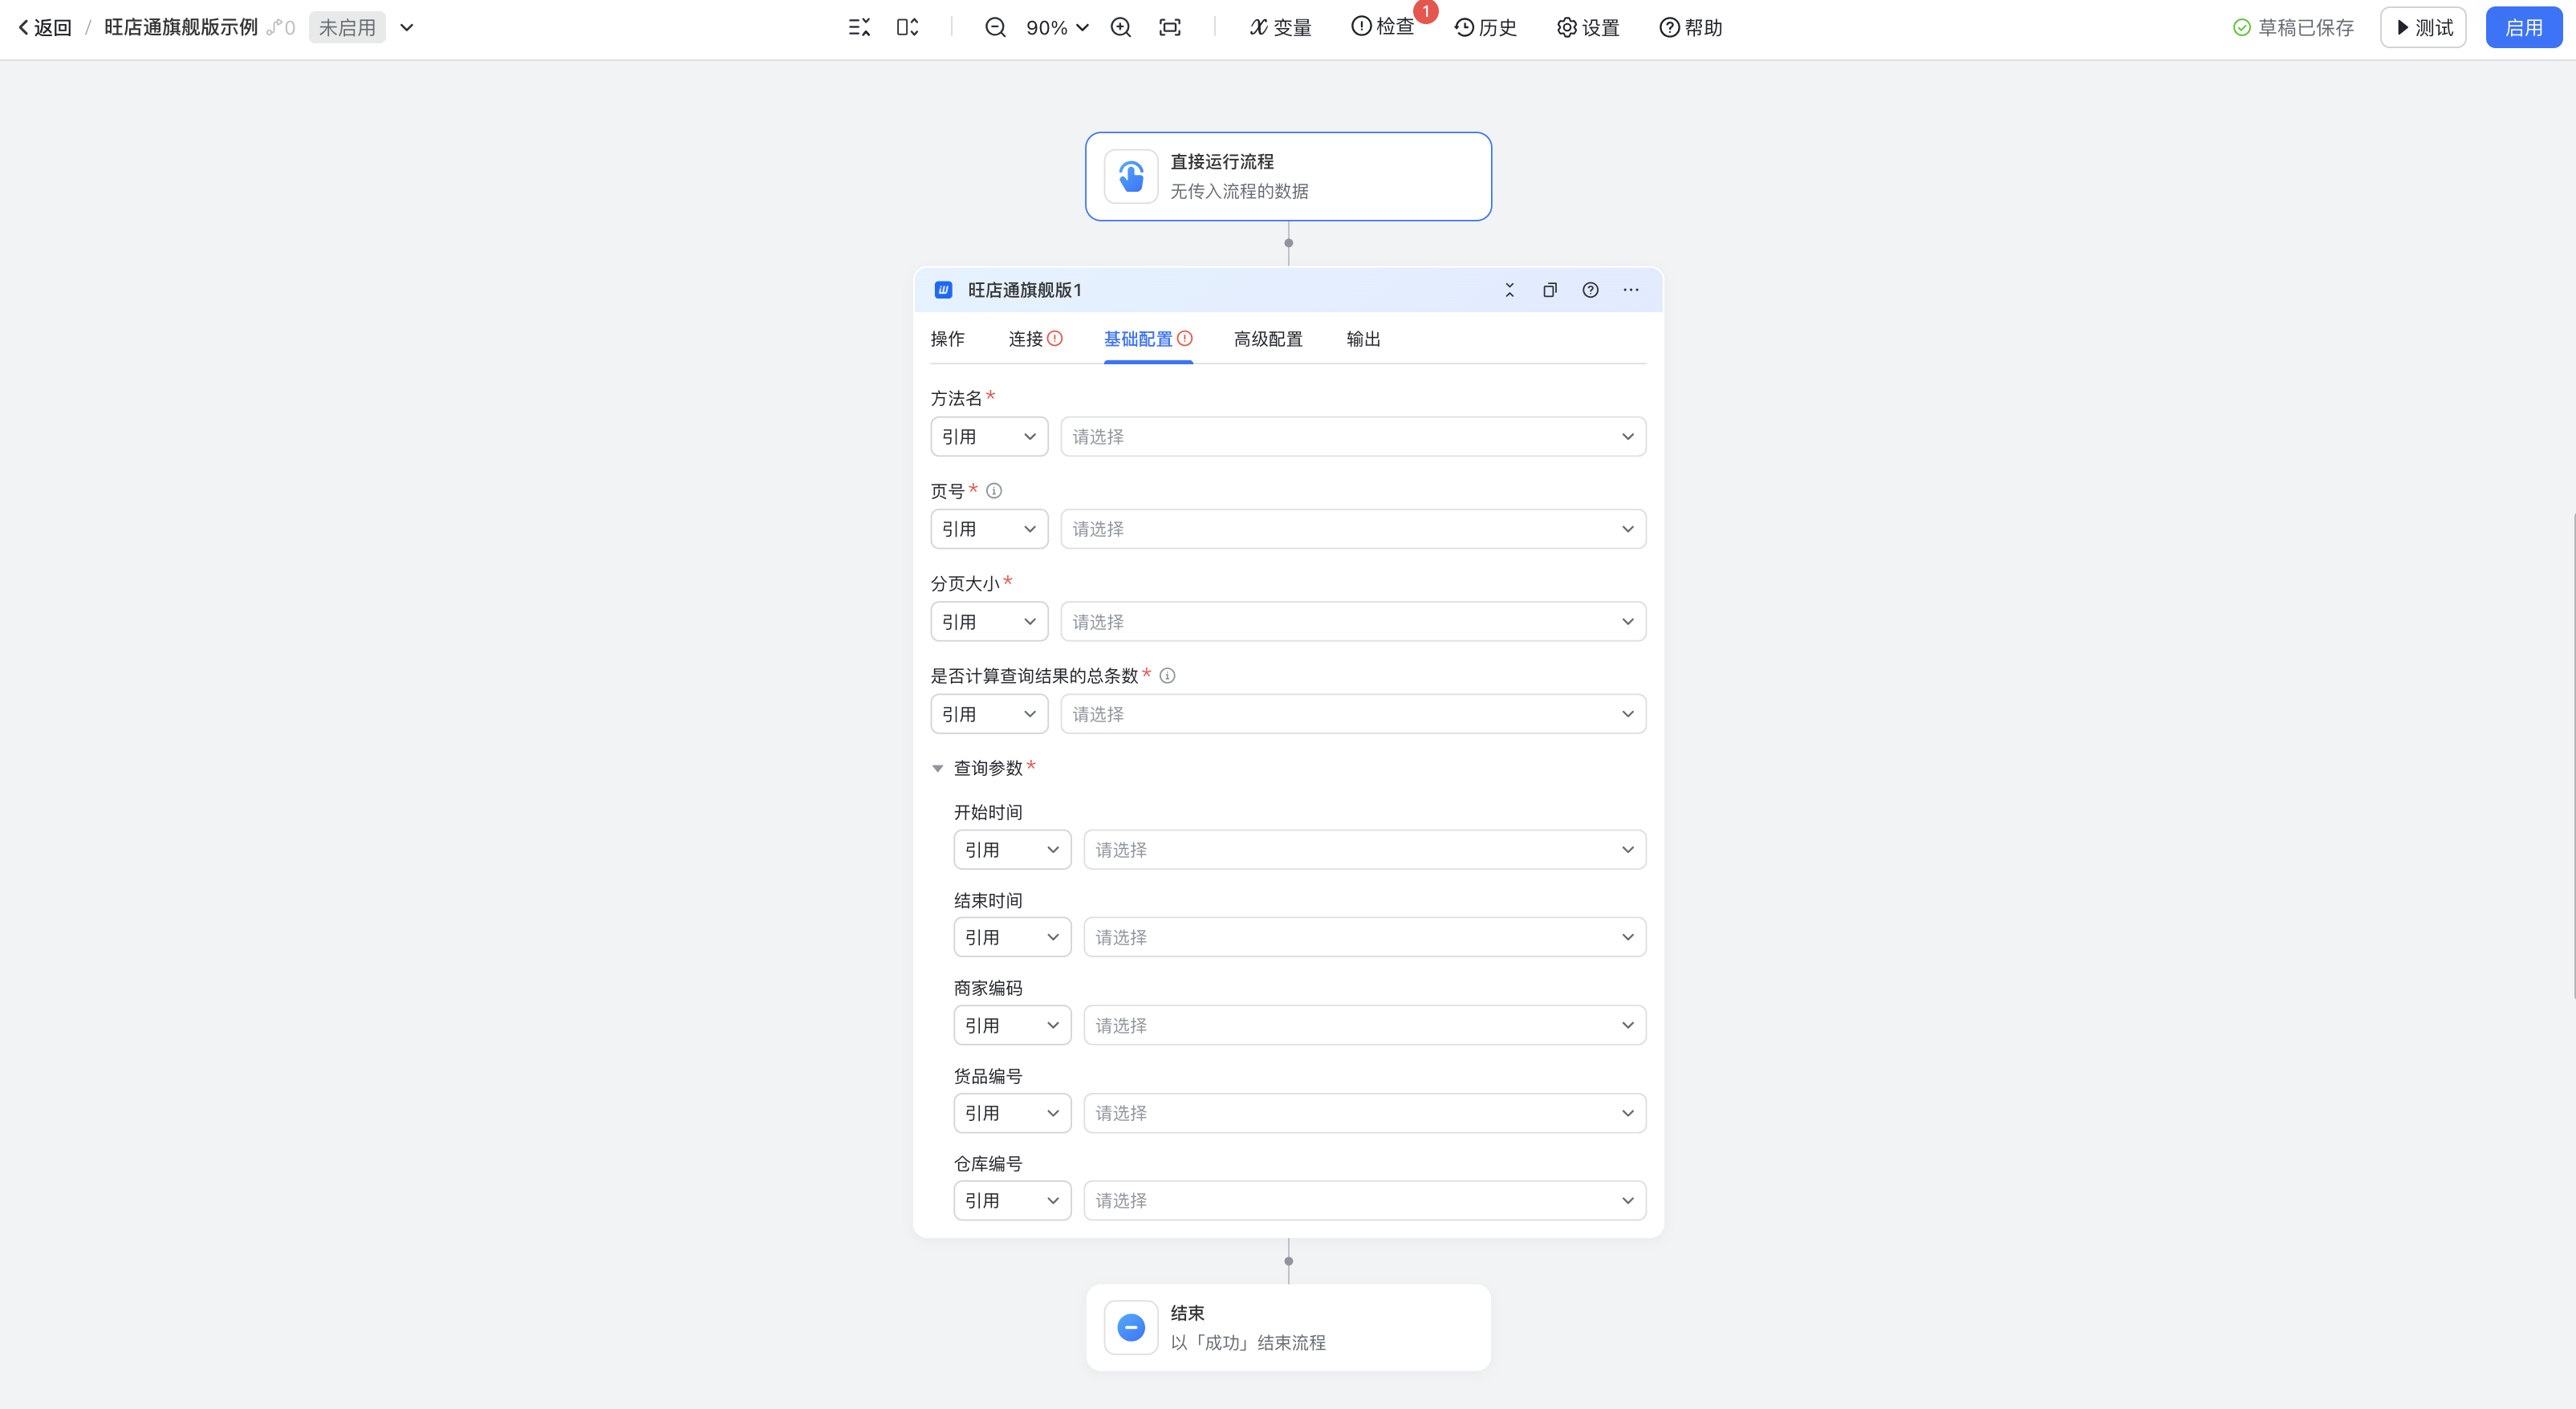The height and width of the screenshot is (1409, 2576).
Task: Open the more options ellipsis in the panel header
Action: (x=1631, y=290)
